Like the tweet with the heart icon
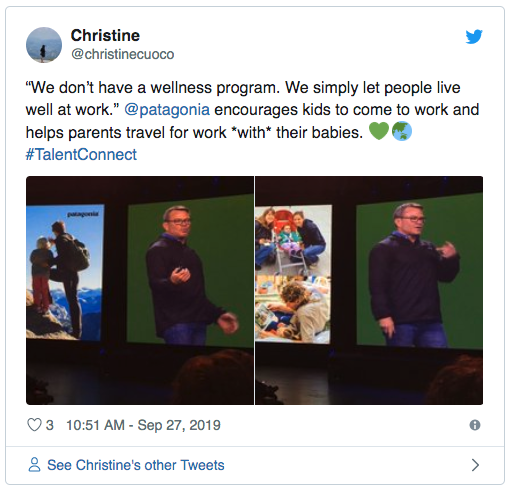512x489 pixels. (x=34, y=425)
